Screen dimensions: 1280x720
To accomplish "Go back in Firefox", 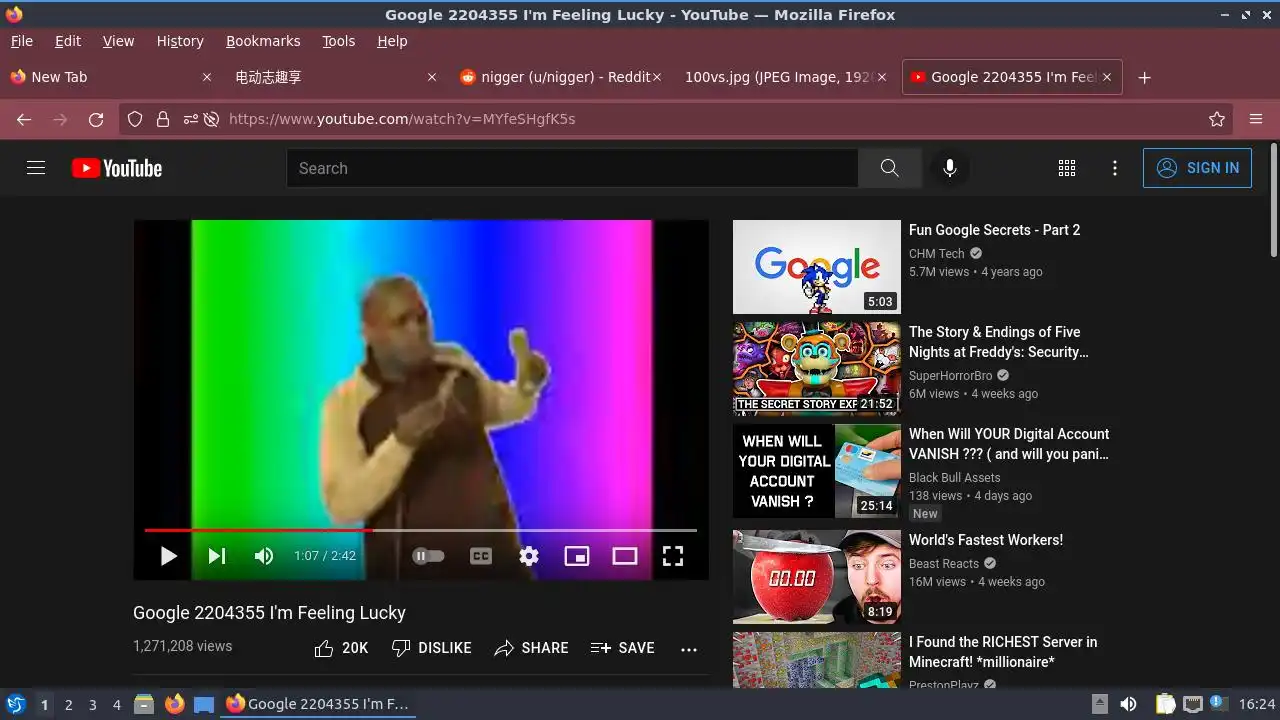I will (24, 119).
